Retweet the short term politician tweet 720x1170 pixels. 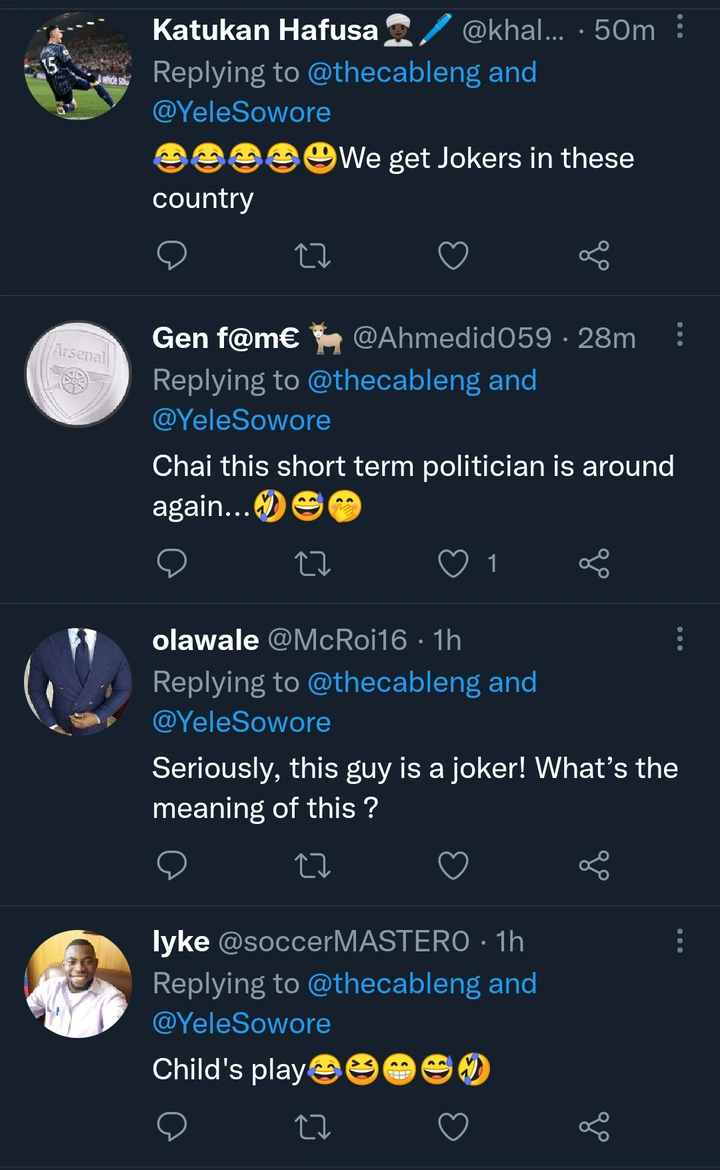click(314, 565)
